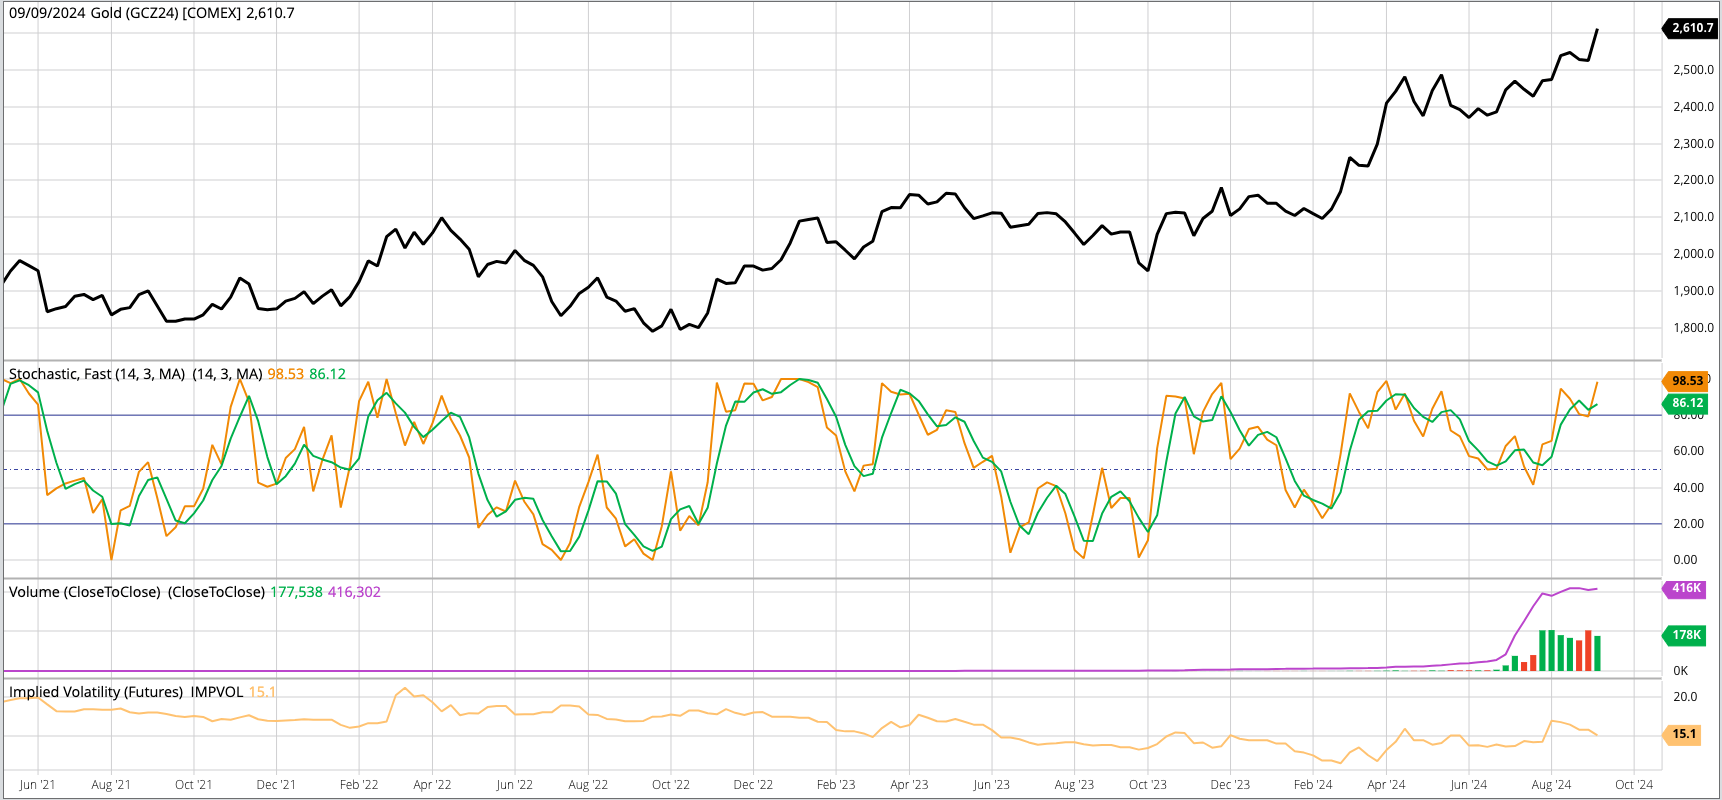Click the 2,000.0 level on price axis
This screenshot has width=1722, height=800.
click(x=1693, y=254)
